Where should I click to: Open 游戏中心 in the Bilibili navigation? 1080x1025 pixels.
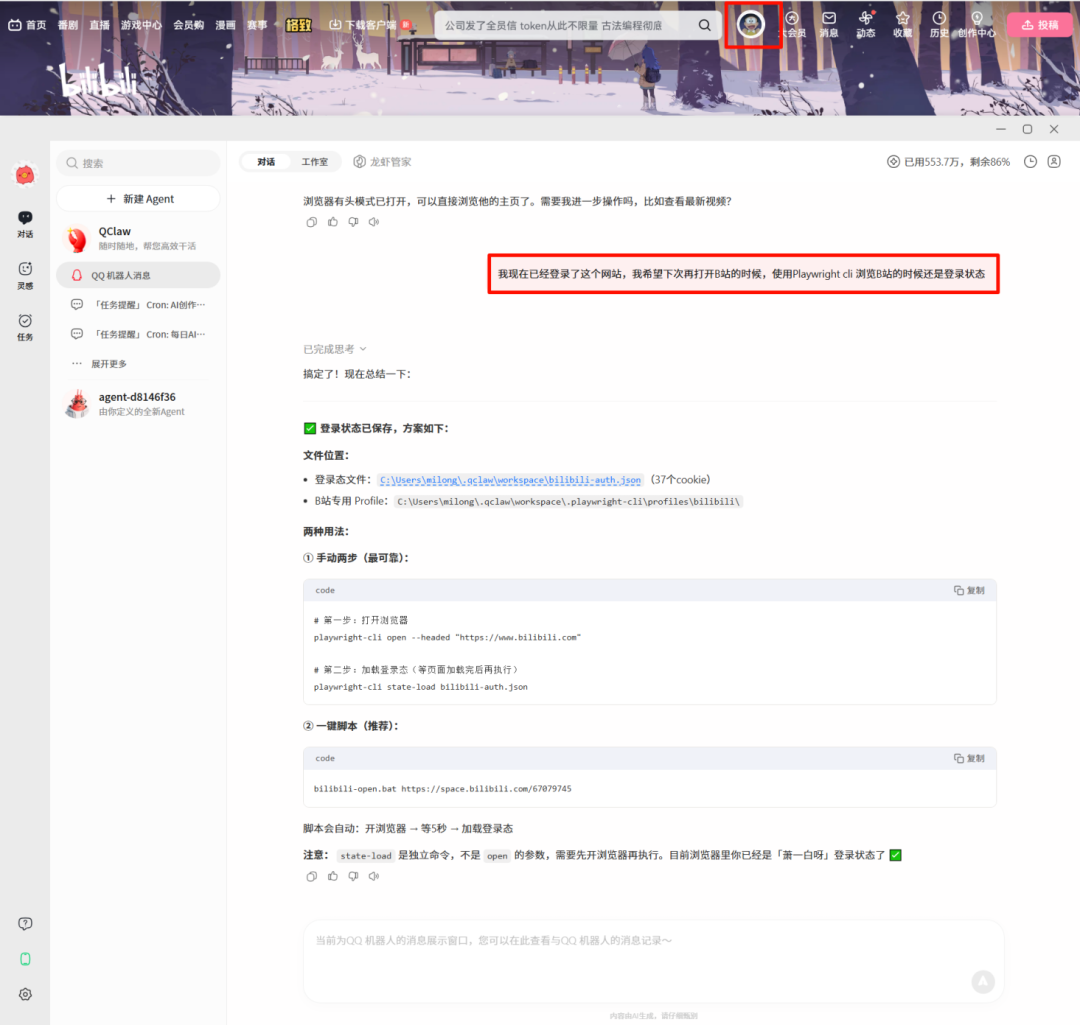(x=141, y=25)
